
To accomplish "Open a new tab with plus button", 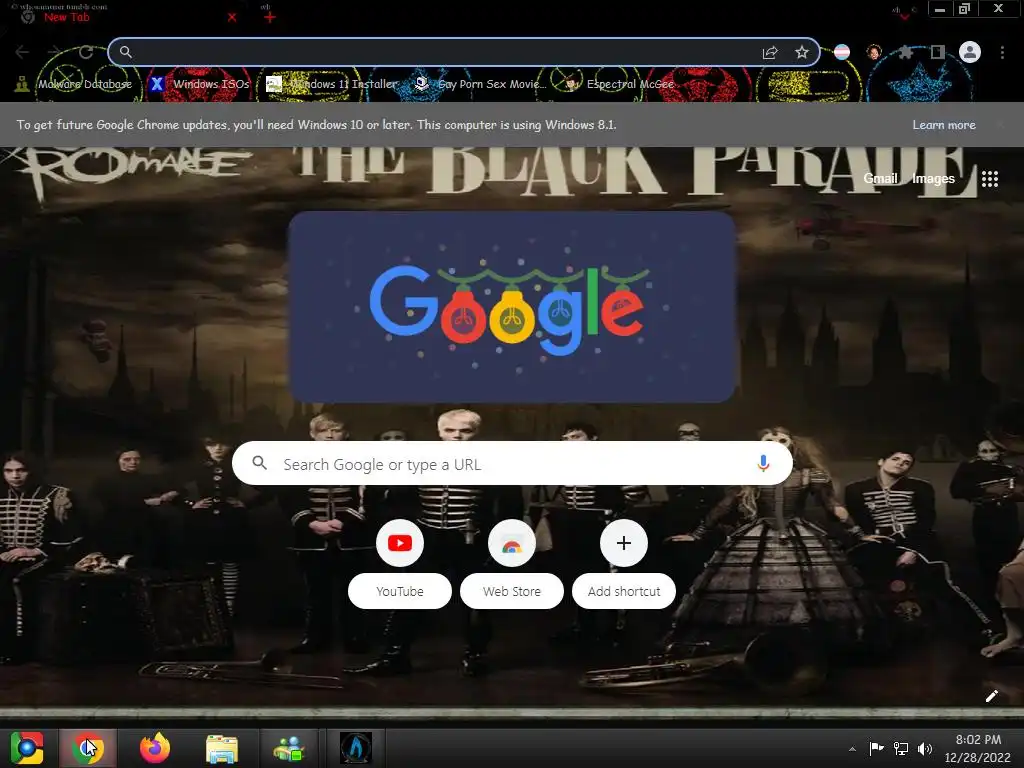I will pyautogui.click(x=270, y=18).
